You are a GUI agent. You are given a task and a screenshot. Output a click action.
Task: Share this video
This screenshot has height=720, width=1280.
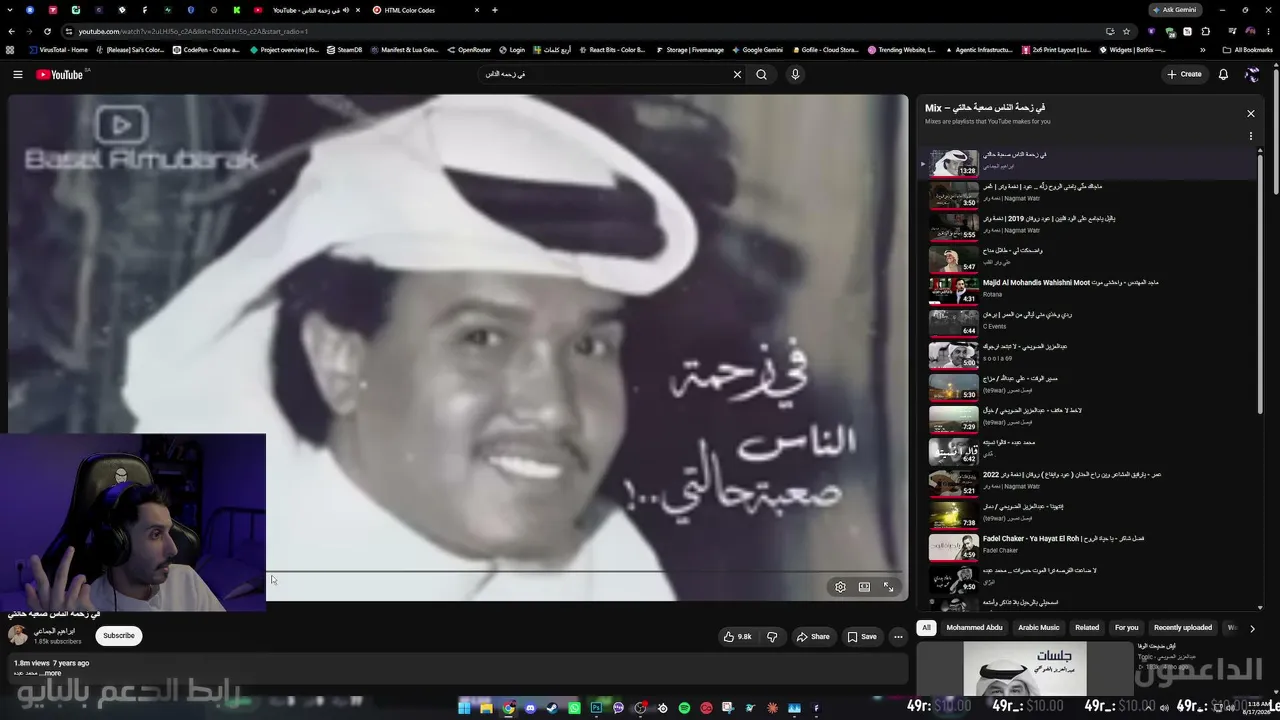812,636
